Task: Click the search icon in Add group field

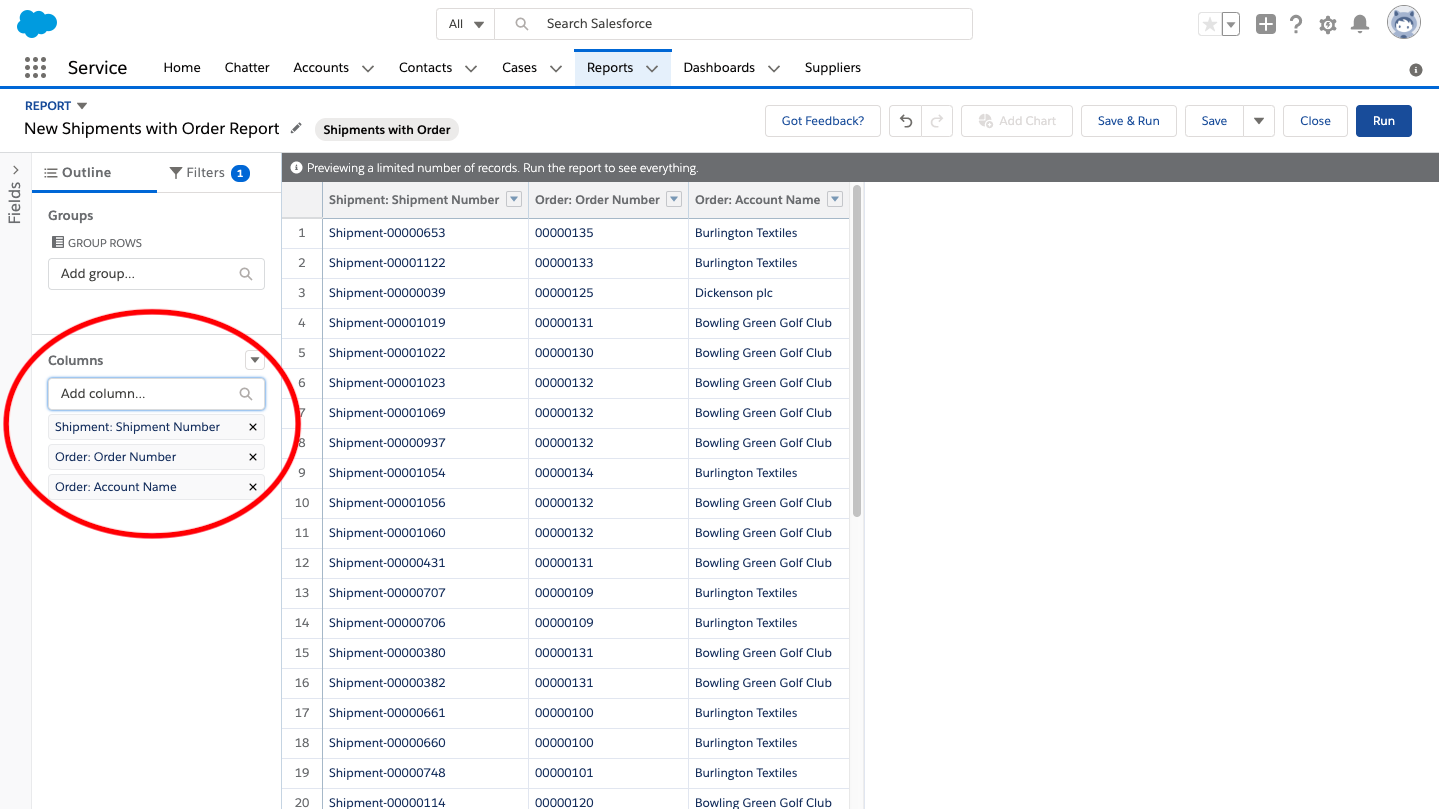Action: point(246,274)
